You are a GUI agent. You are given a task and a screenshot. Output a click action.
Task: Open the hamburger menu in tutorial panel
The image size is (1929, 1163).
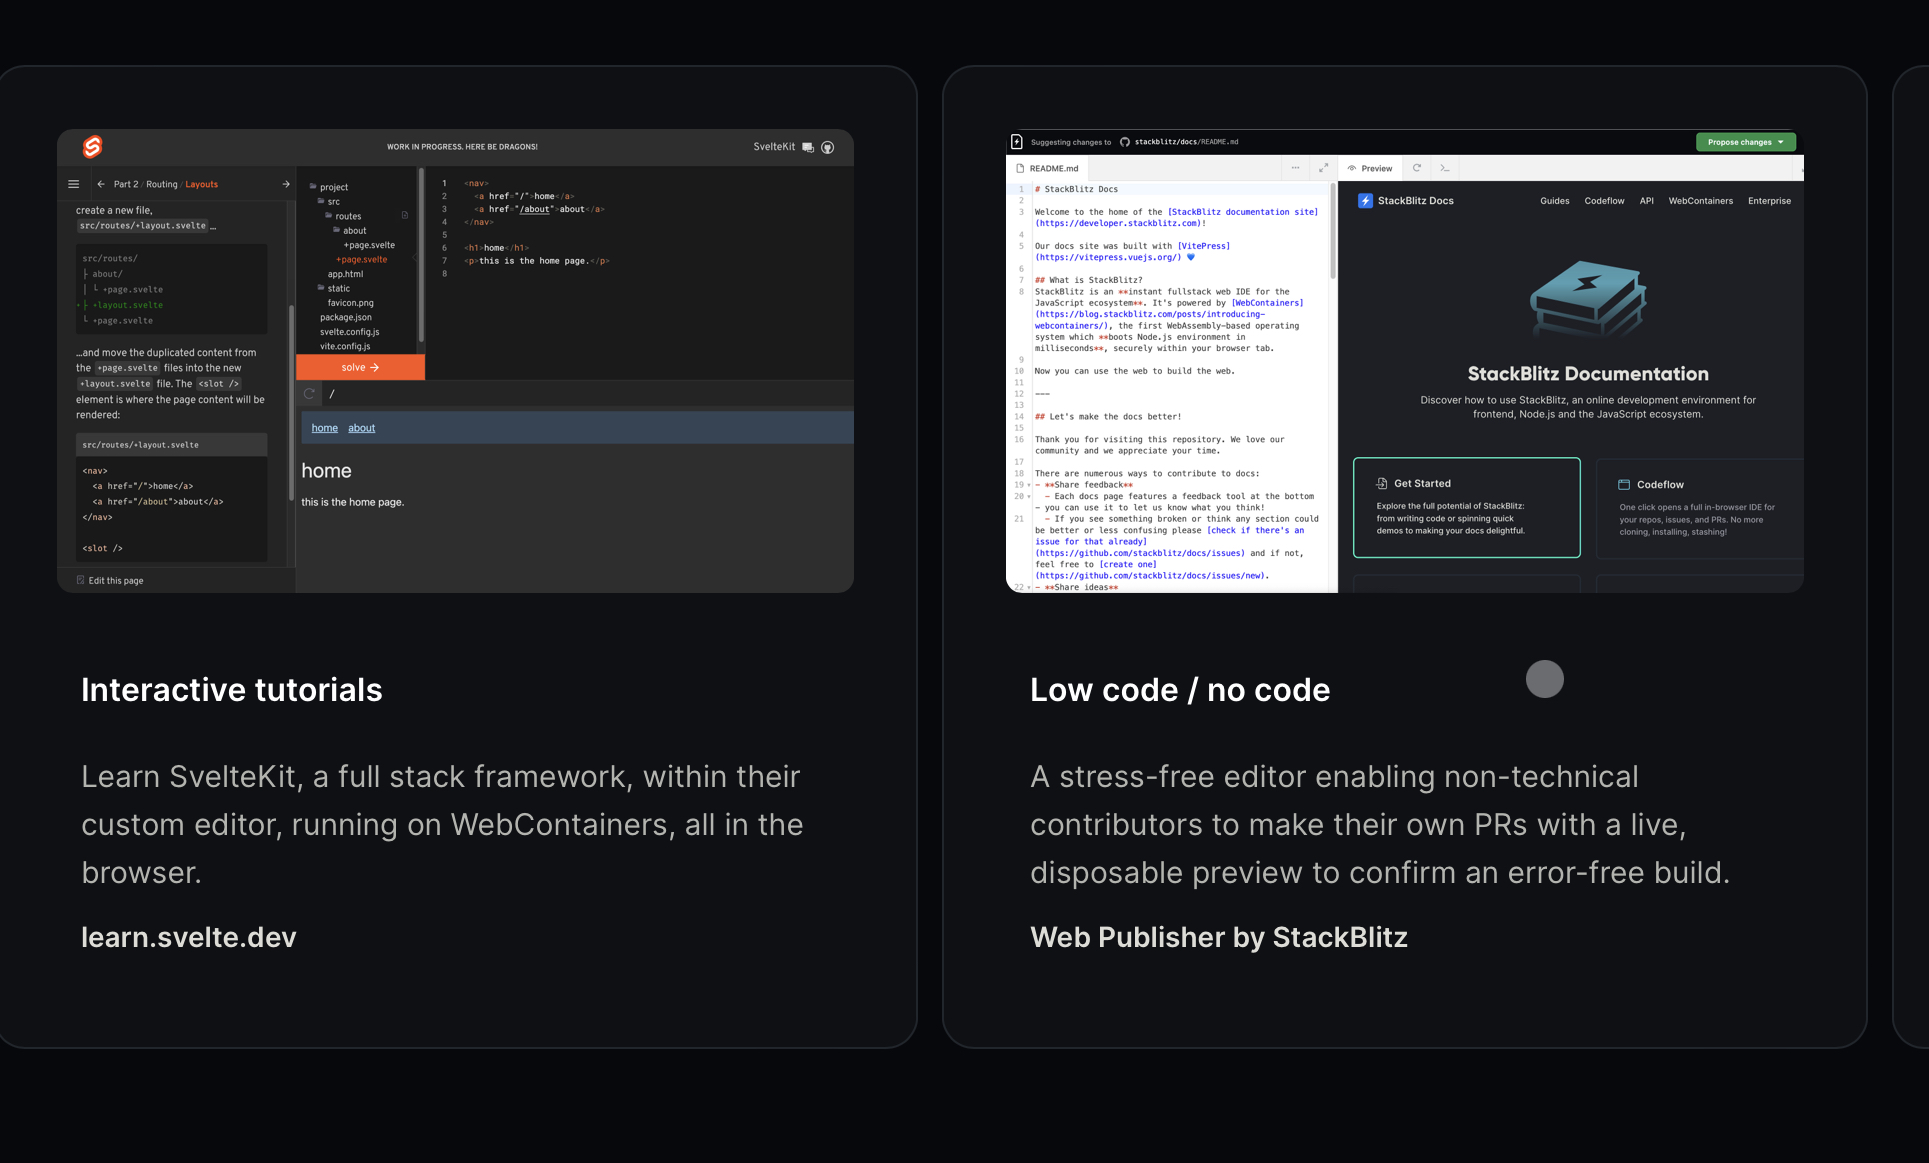pos(73,184)
